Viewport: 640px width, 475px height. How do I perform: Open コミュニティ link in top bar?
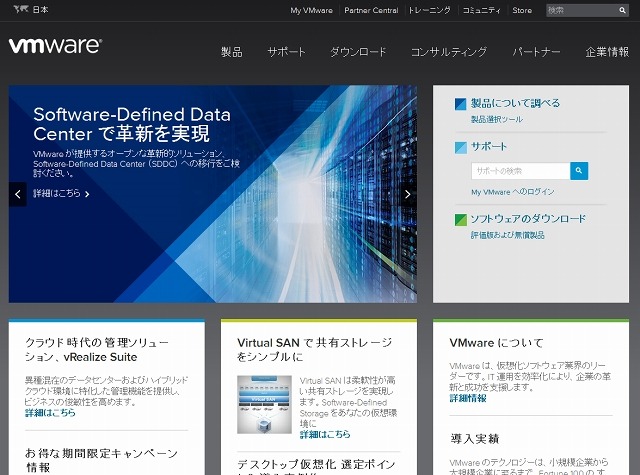point(482,11)
